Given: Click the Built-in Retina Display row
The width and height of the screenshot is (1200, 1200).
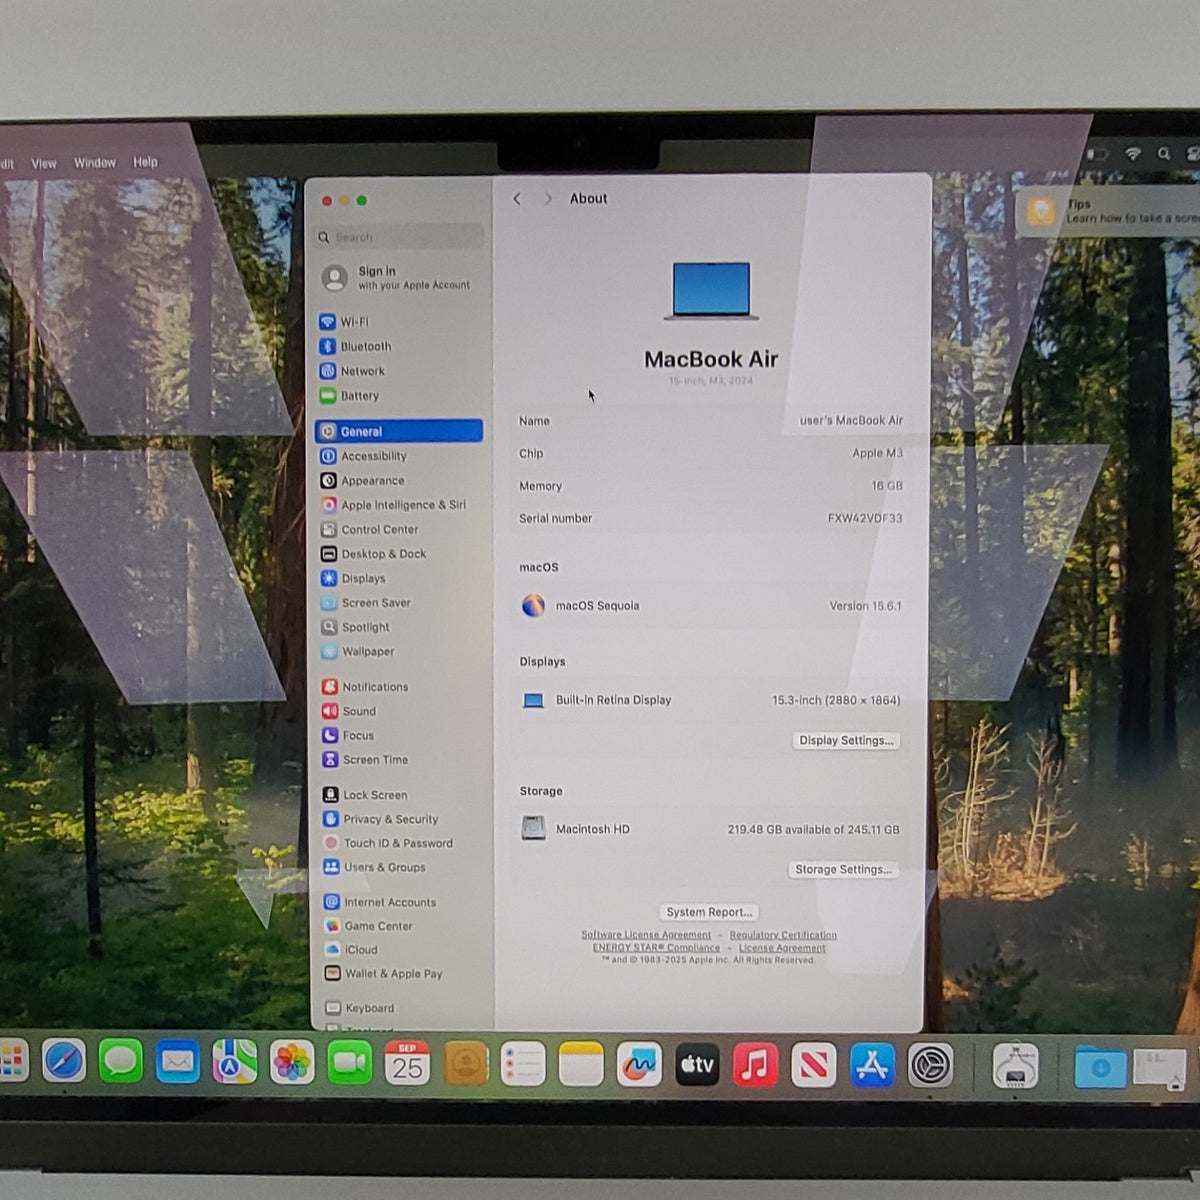Looking at the screenshot, I should (x=711, y=700).
